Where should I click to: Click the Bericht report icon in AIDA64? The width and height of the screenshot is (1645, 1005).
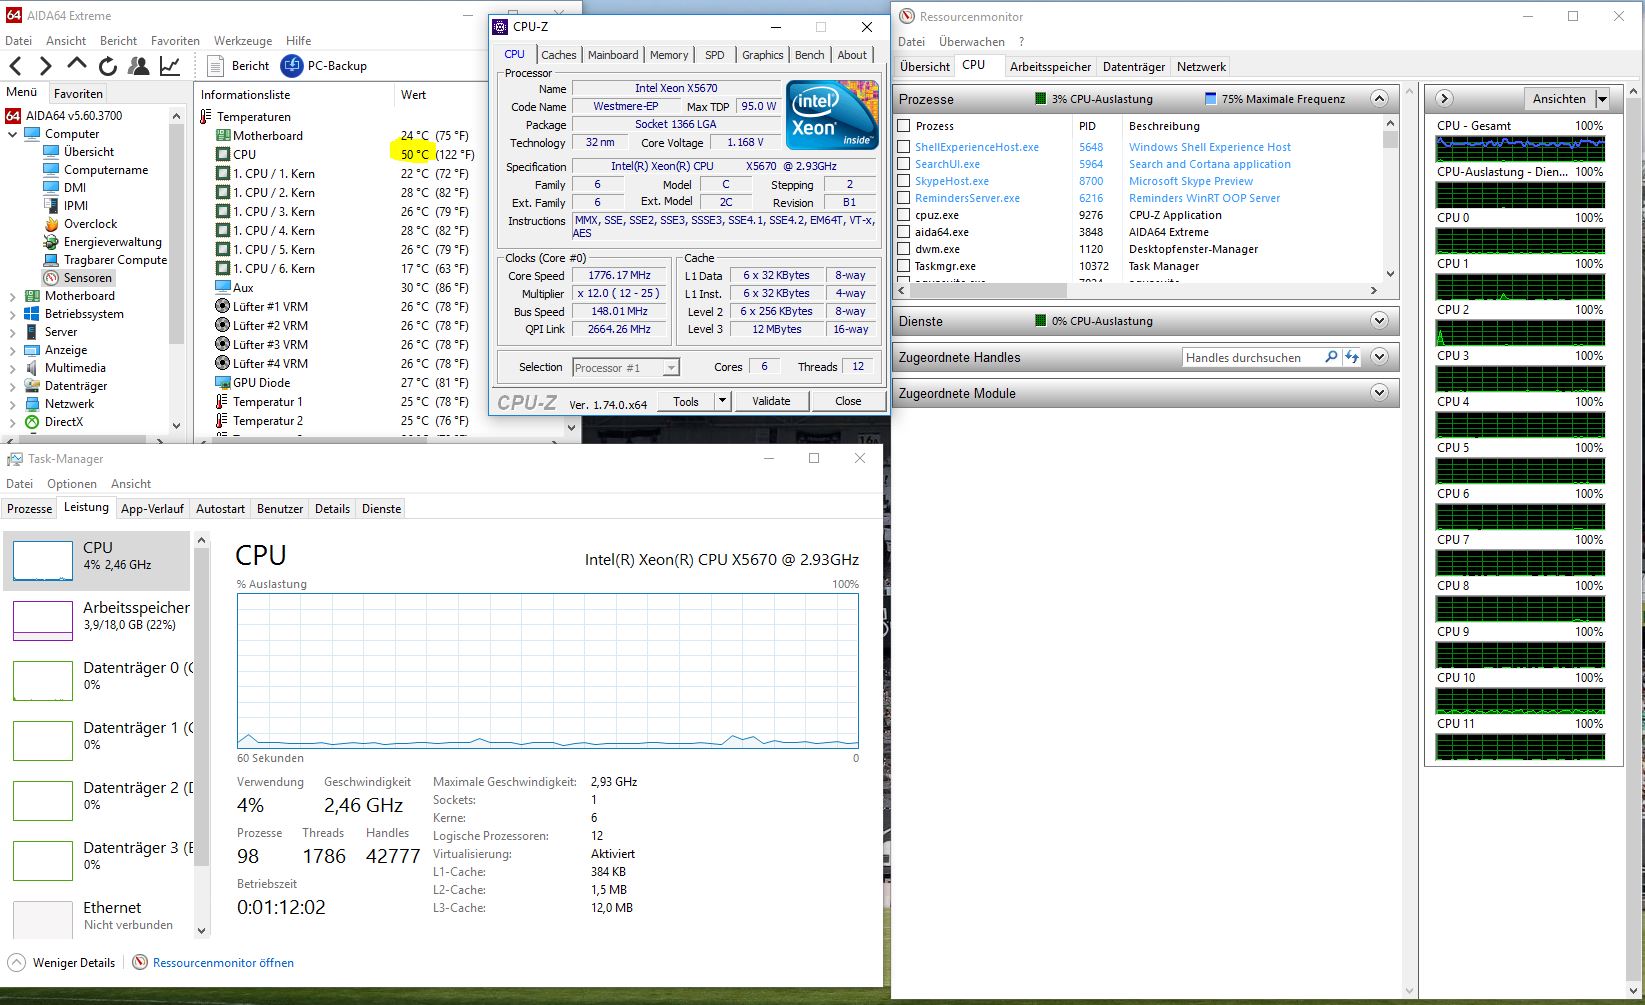click(215, 66)
